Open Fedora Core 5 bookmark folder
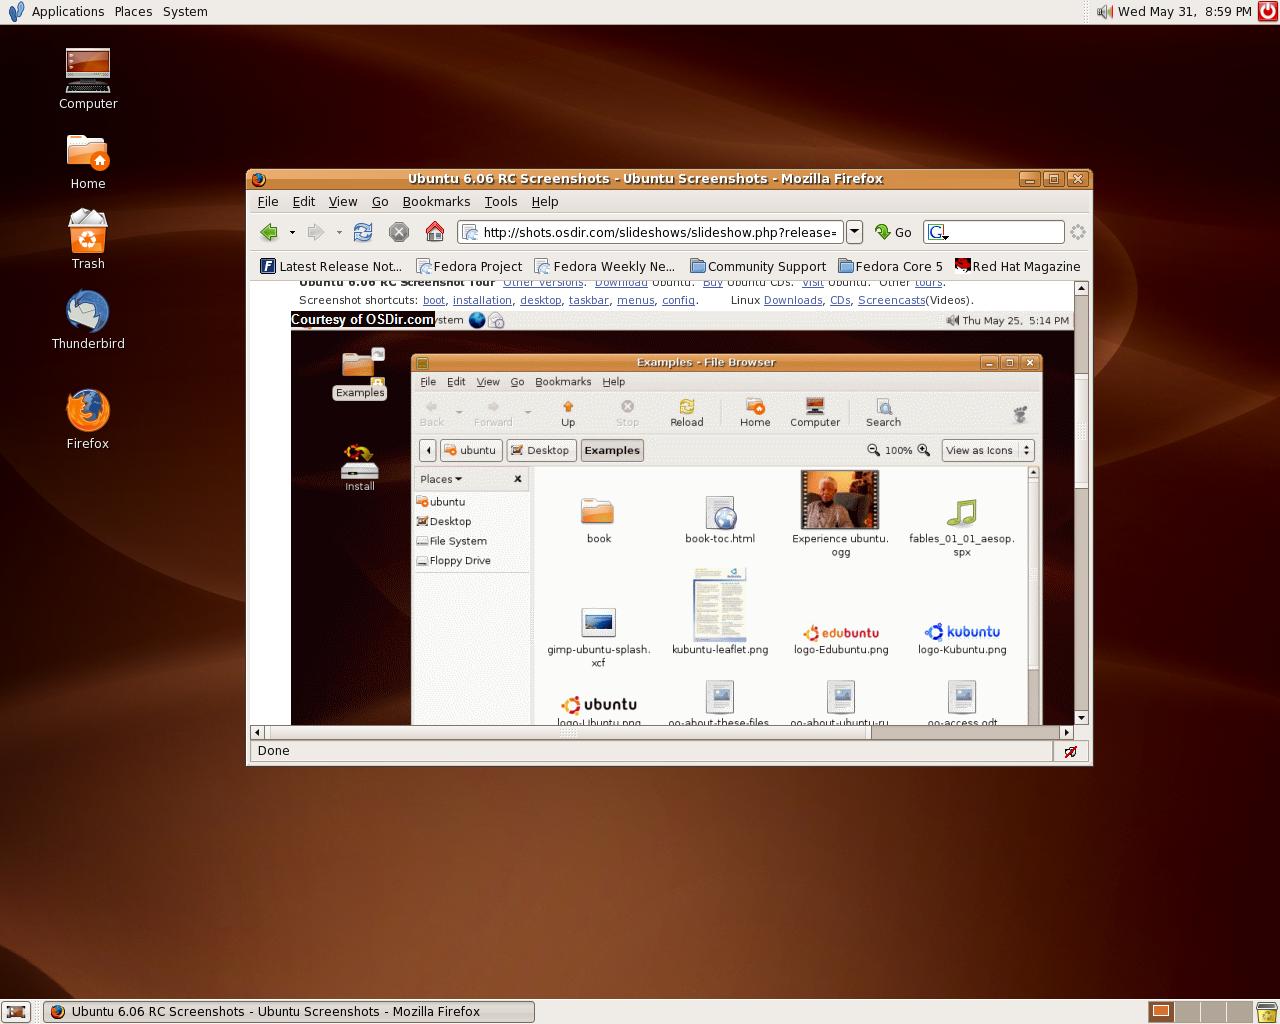This screenshot has height=1024, width=1280. click(890, 266)
